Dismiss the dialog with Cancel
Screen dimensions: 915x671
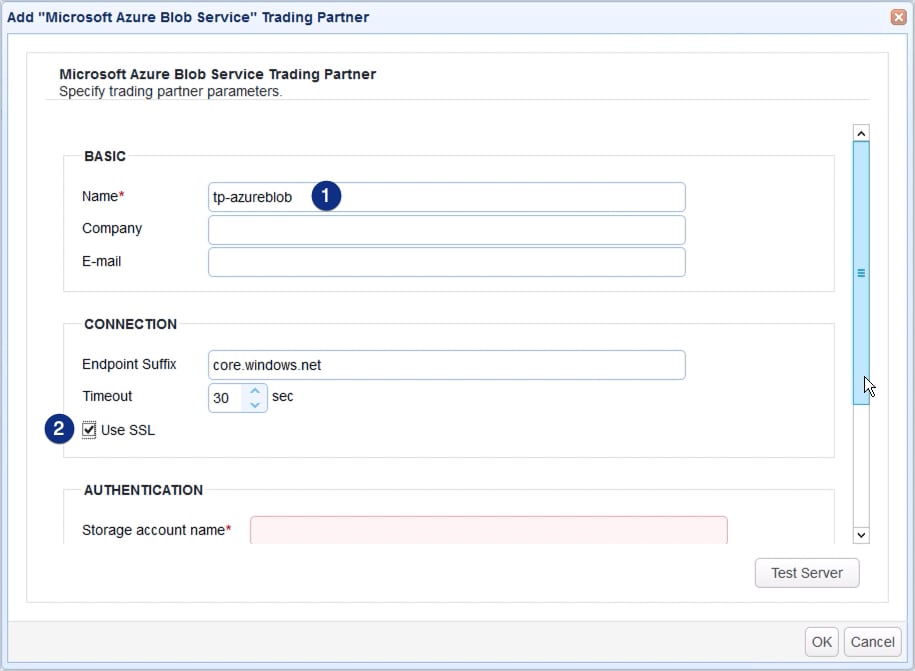click(871, 642)
